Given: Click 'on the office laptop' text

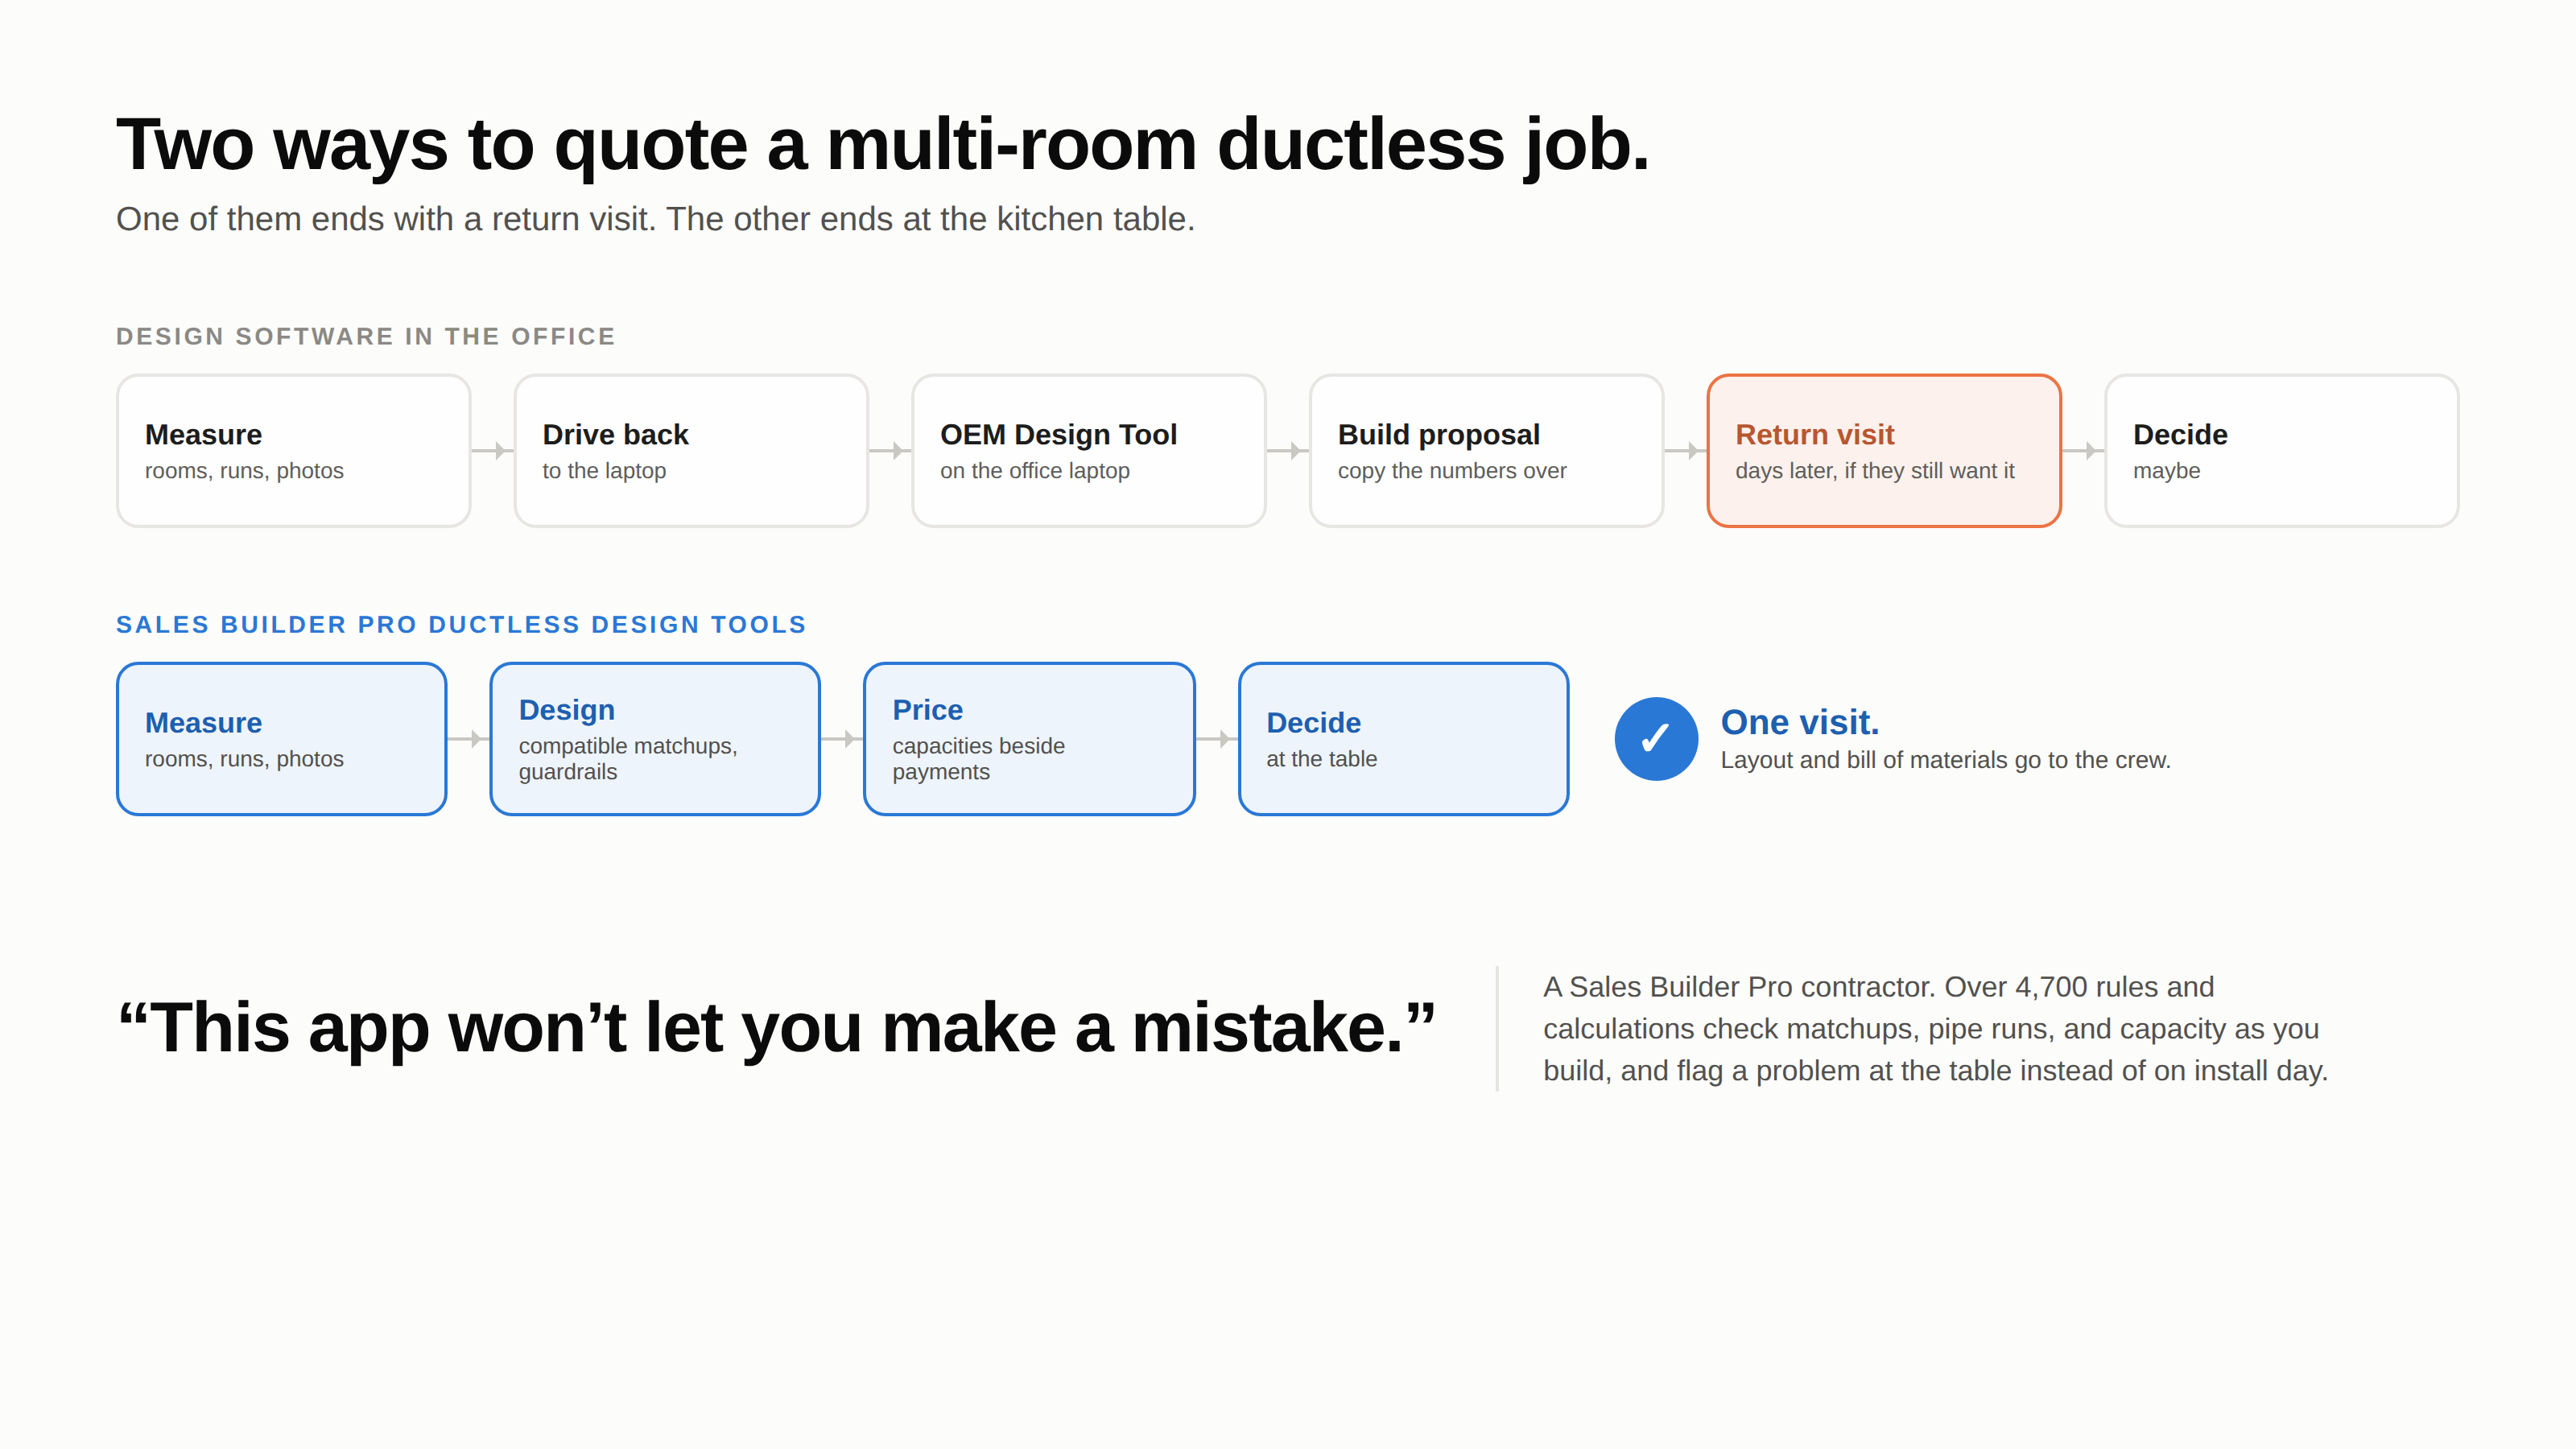Looking at the screenshot, I should click(1035, 471).
